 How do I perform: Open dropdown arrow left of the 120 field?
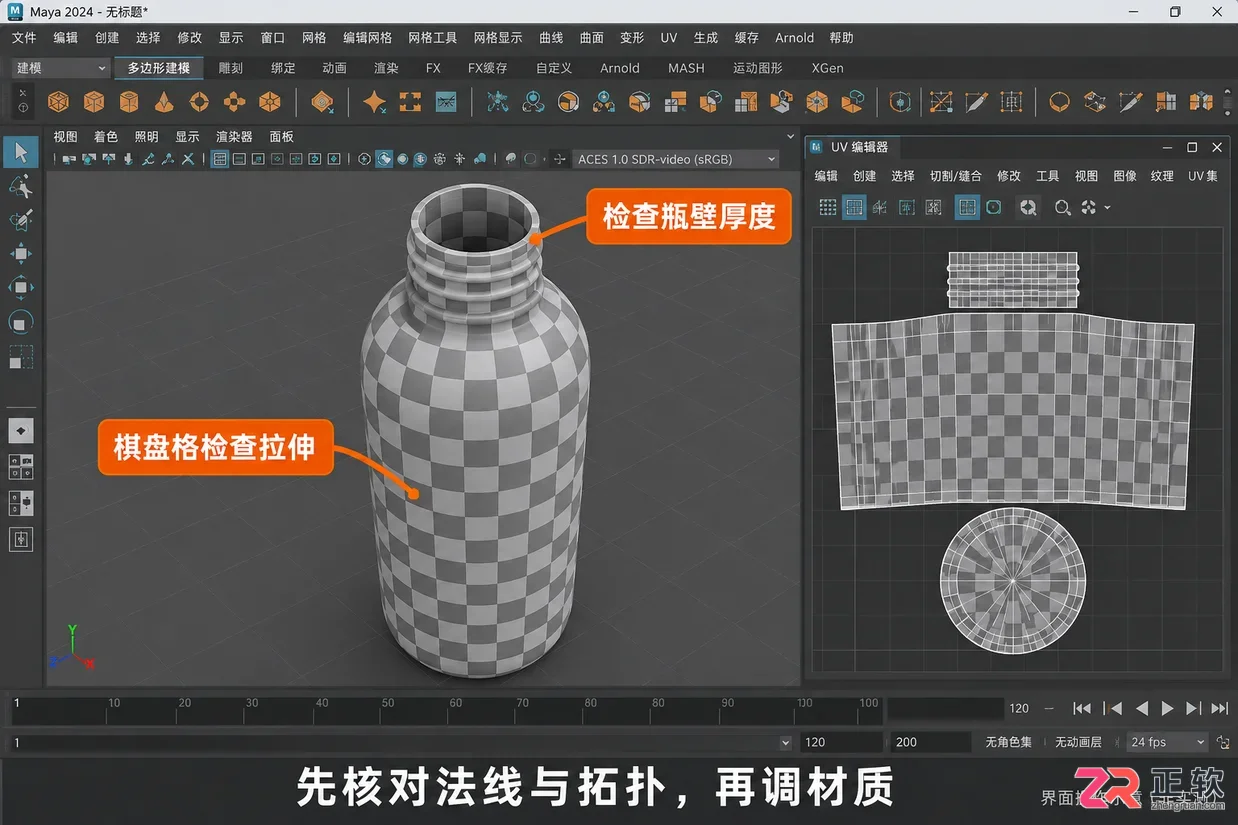point(785,743)
